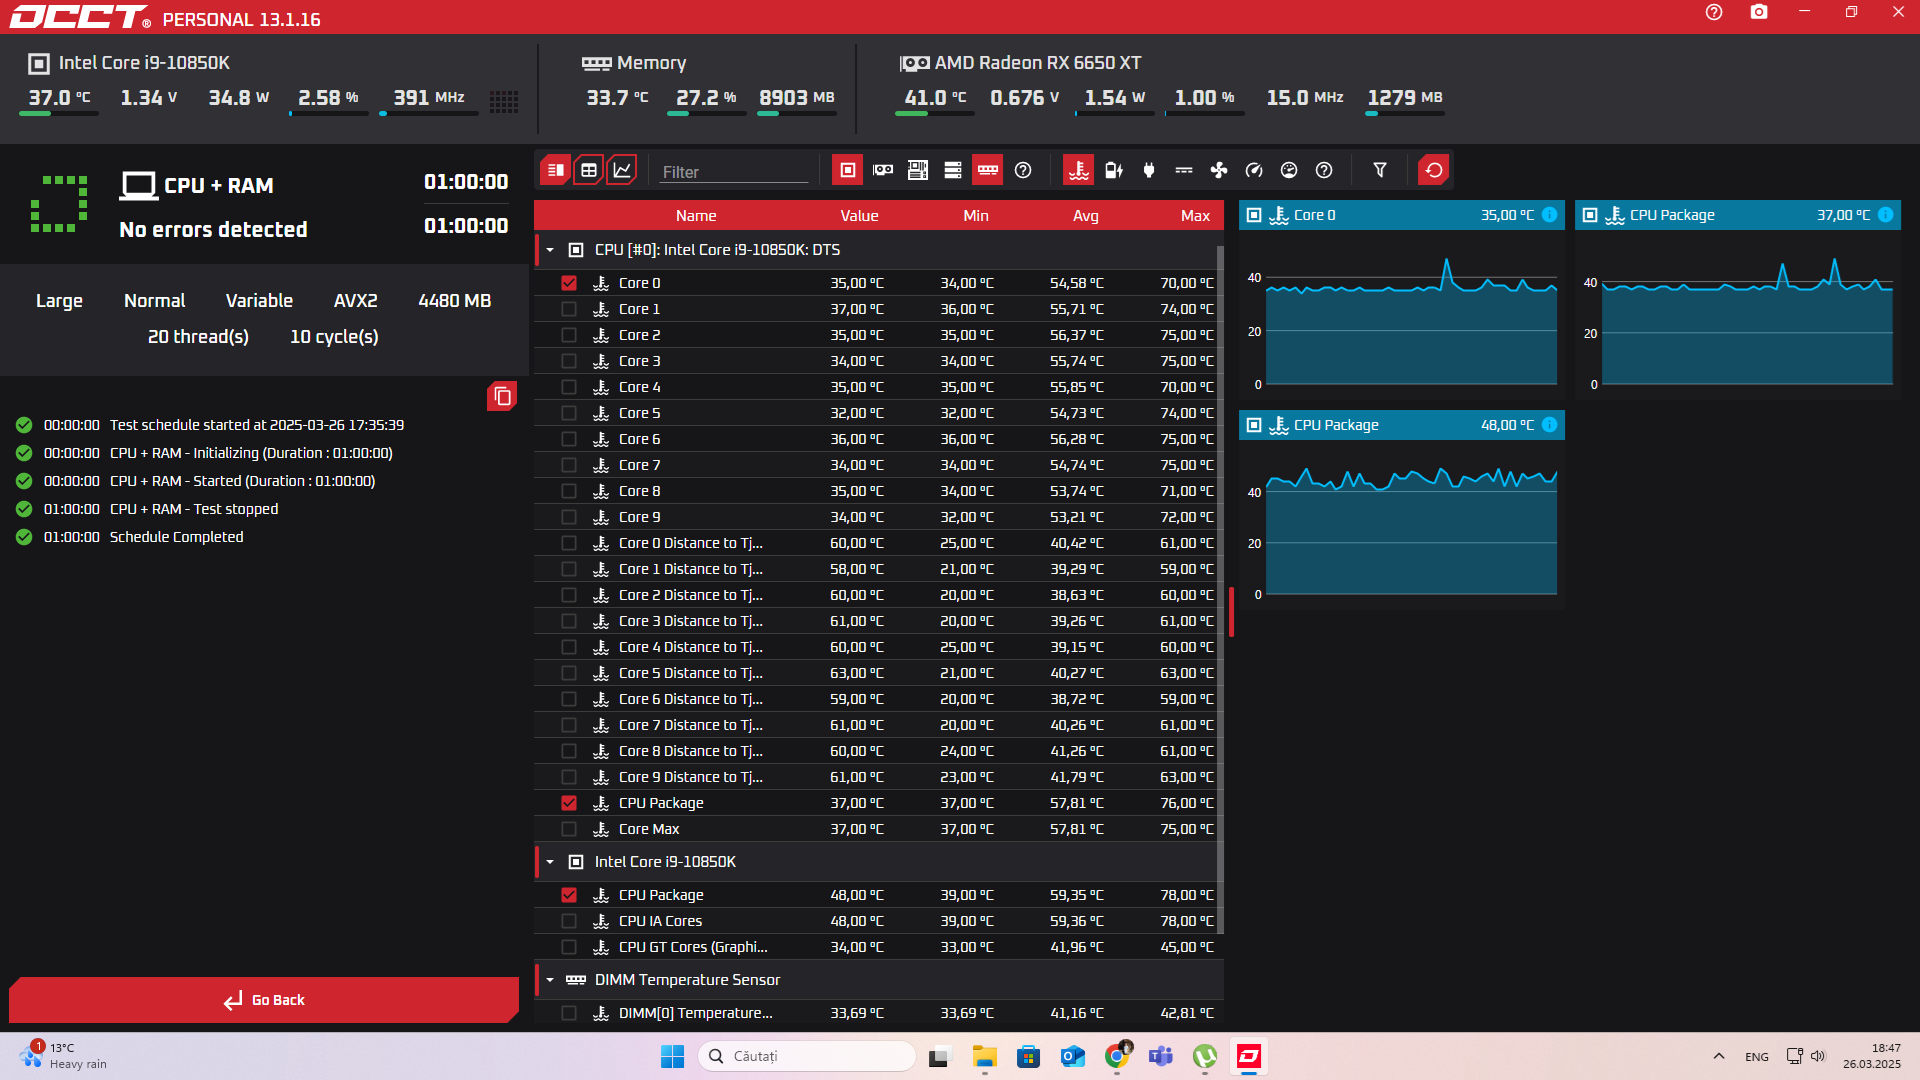Screen dimensions: 1920x1080
Task: Sort table by Min column
Action: click(x=976, y=216)
